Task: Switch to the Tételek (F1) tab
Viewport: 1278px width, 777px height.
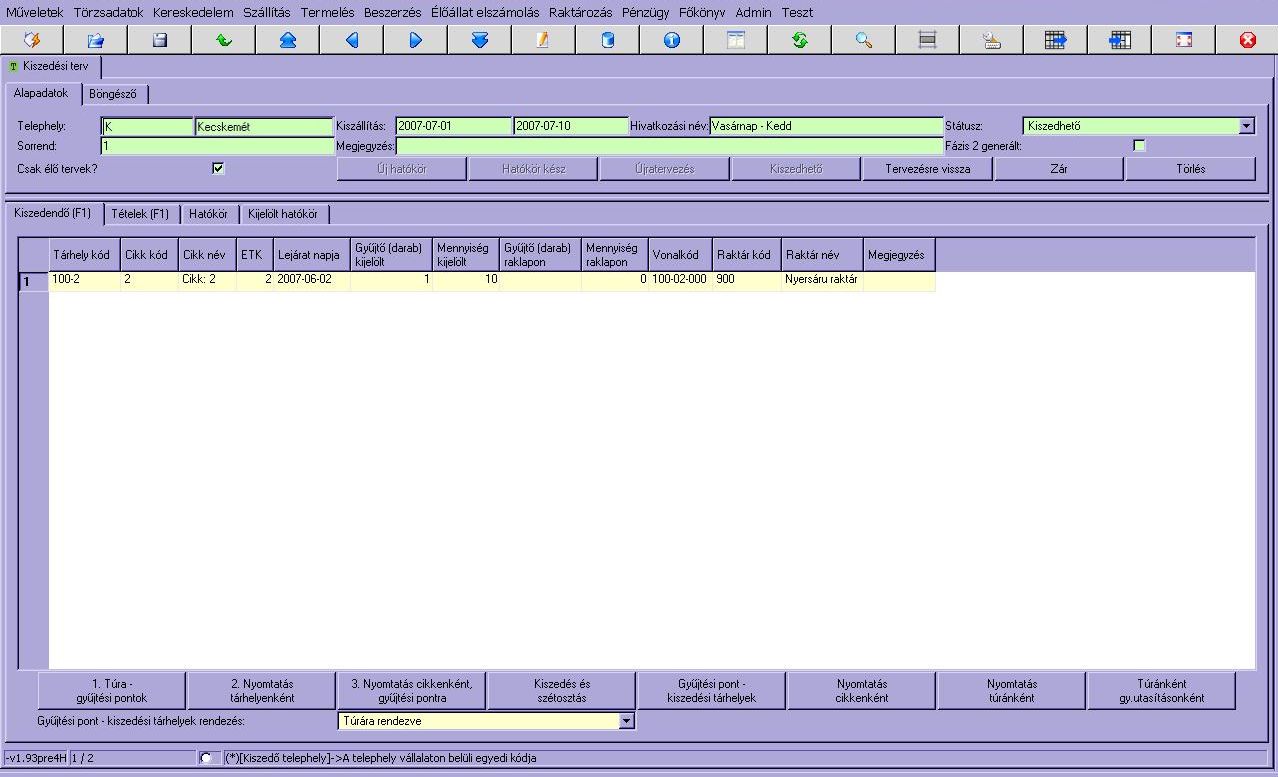Action: pos(140,214)
